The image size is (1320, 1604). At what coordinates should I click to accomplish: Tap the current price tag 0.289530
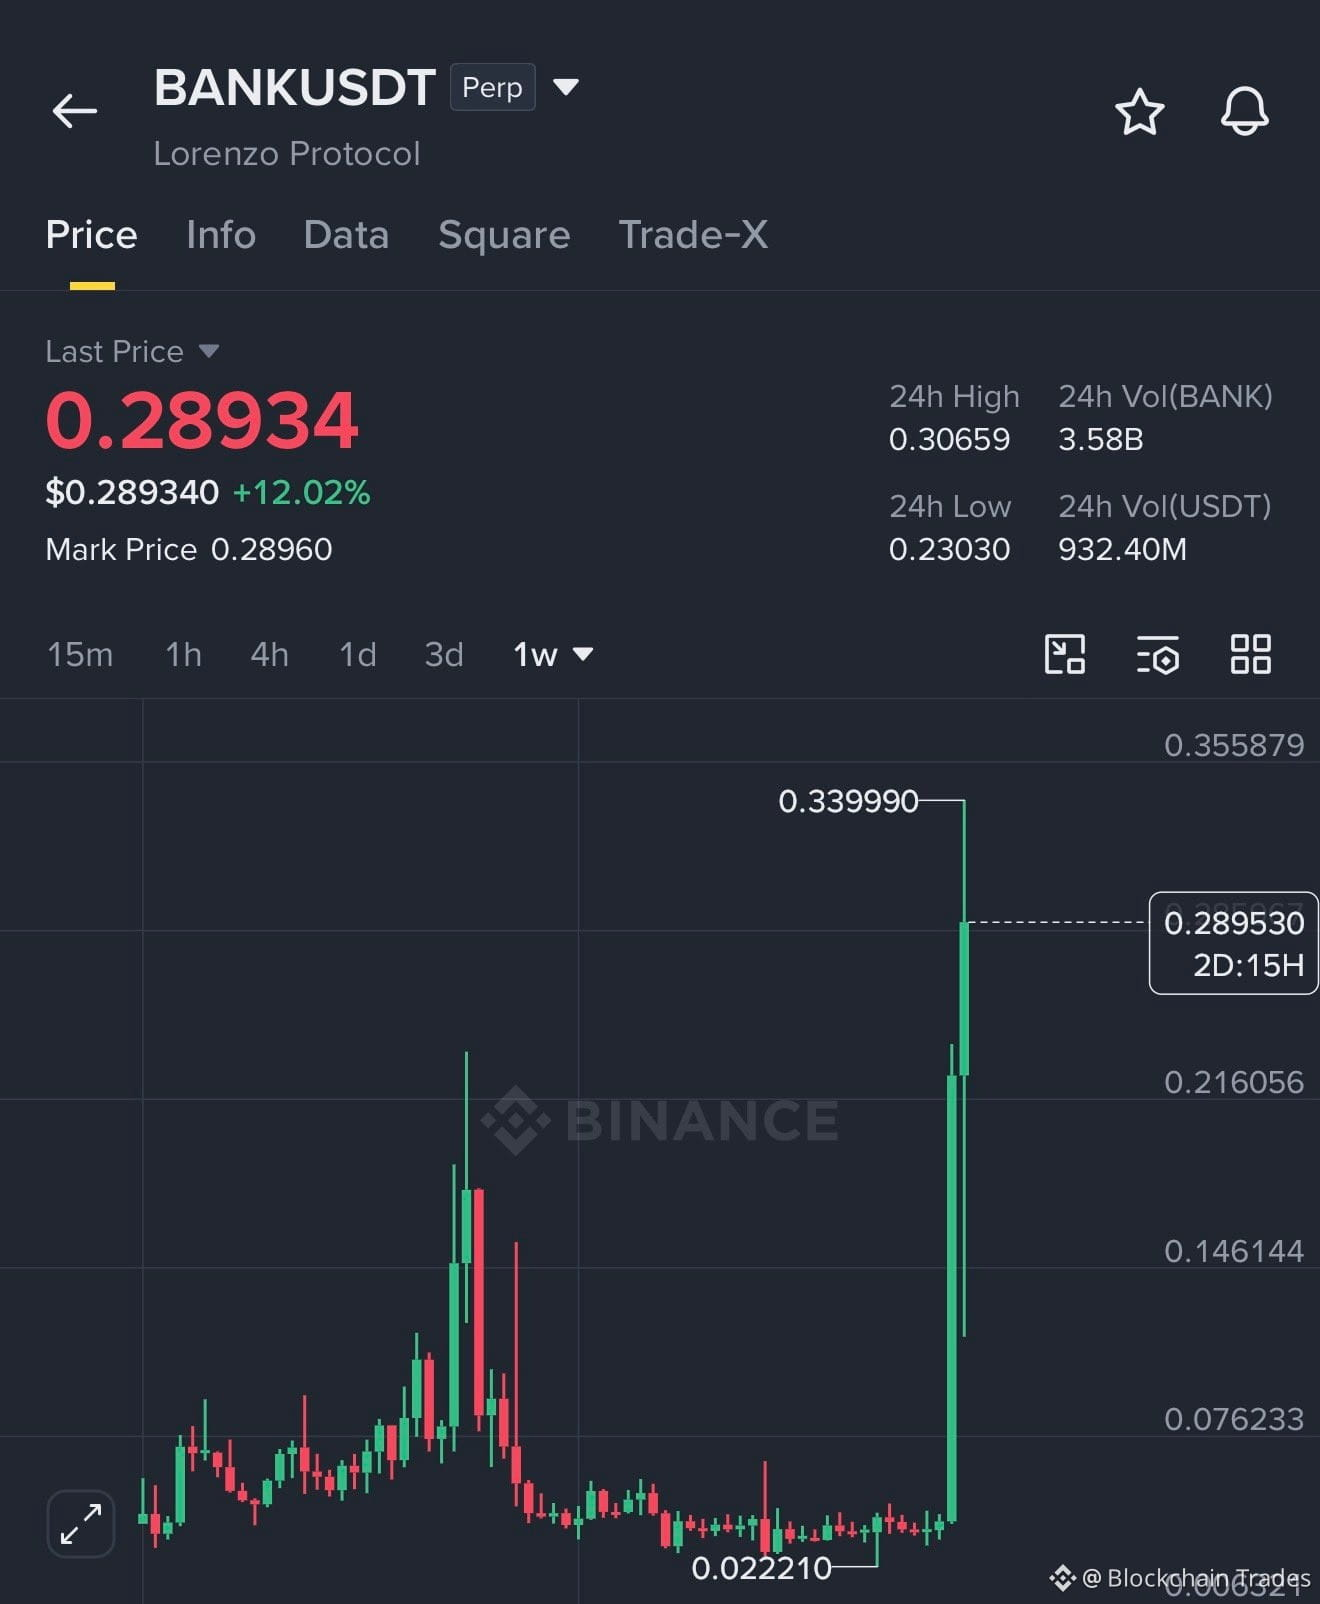(x=1234, y=943)
